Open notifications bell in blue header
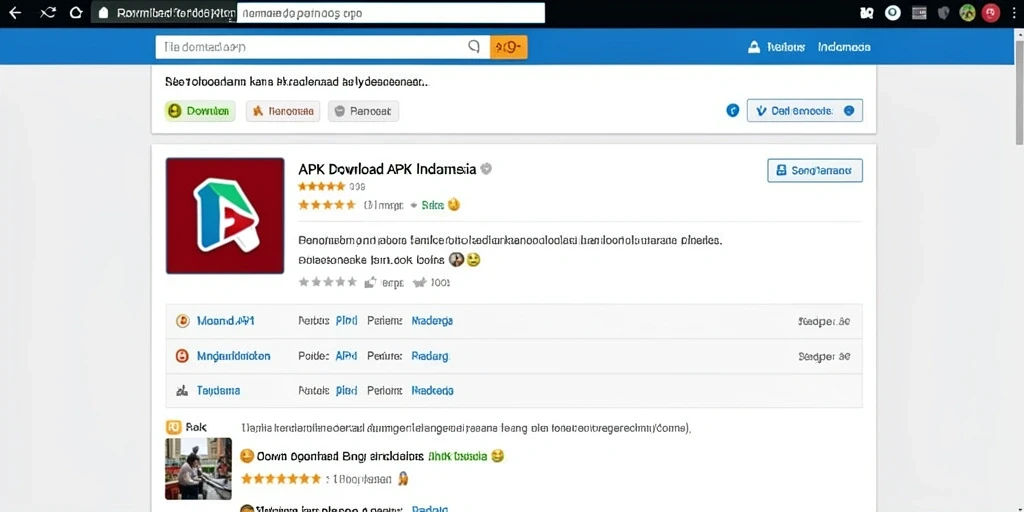This screenshot has width=1024, height=512. (x=754, y=47)
